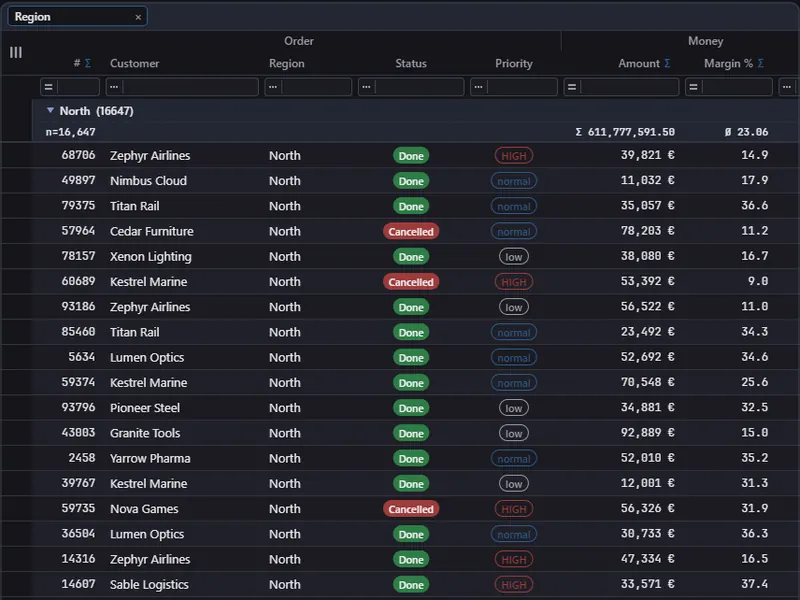The image size is (800, 600).
Task: Collapse the North group triangle
Action: [x=50, y=110]
